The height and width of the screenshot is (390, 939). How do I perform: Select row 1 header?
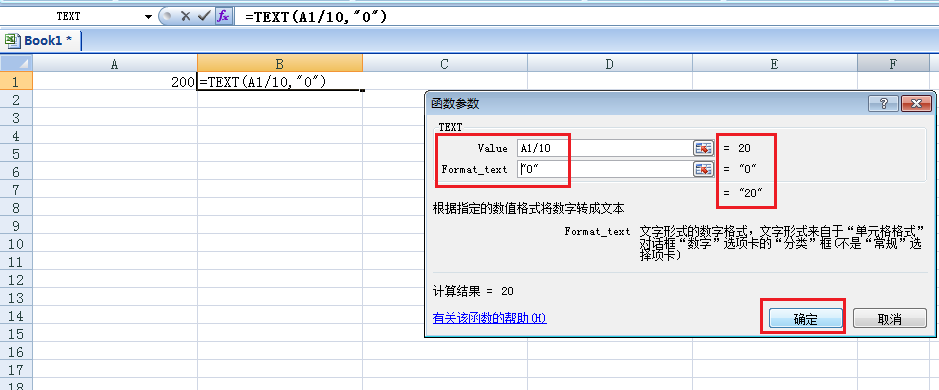[x=16, y=81]
